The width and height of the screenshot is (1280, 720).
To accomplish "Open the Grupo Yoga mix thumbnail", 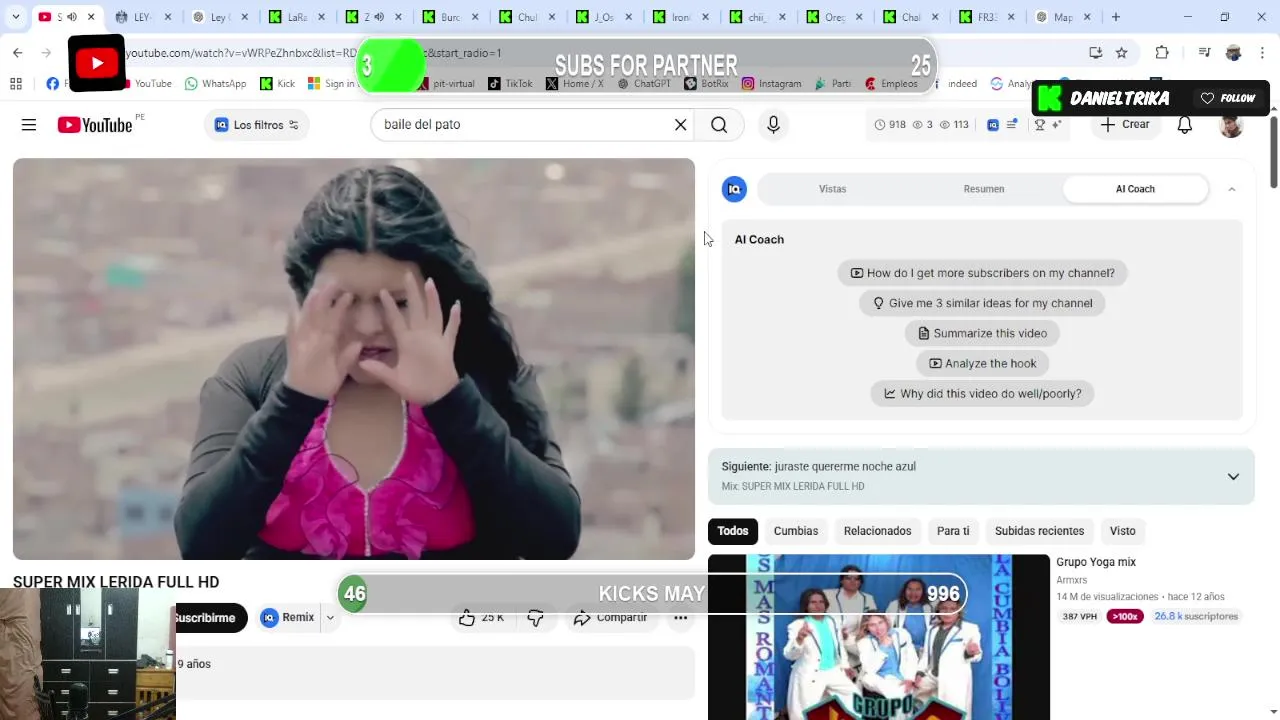I will (878, 637).
